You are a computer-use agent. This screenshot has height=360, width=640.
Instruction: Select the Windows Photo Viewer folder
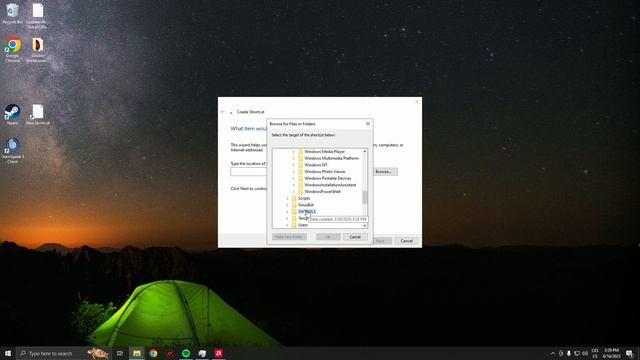[325, 171]
